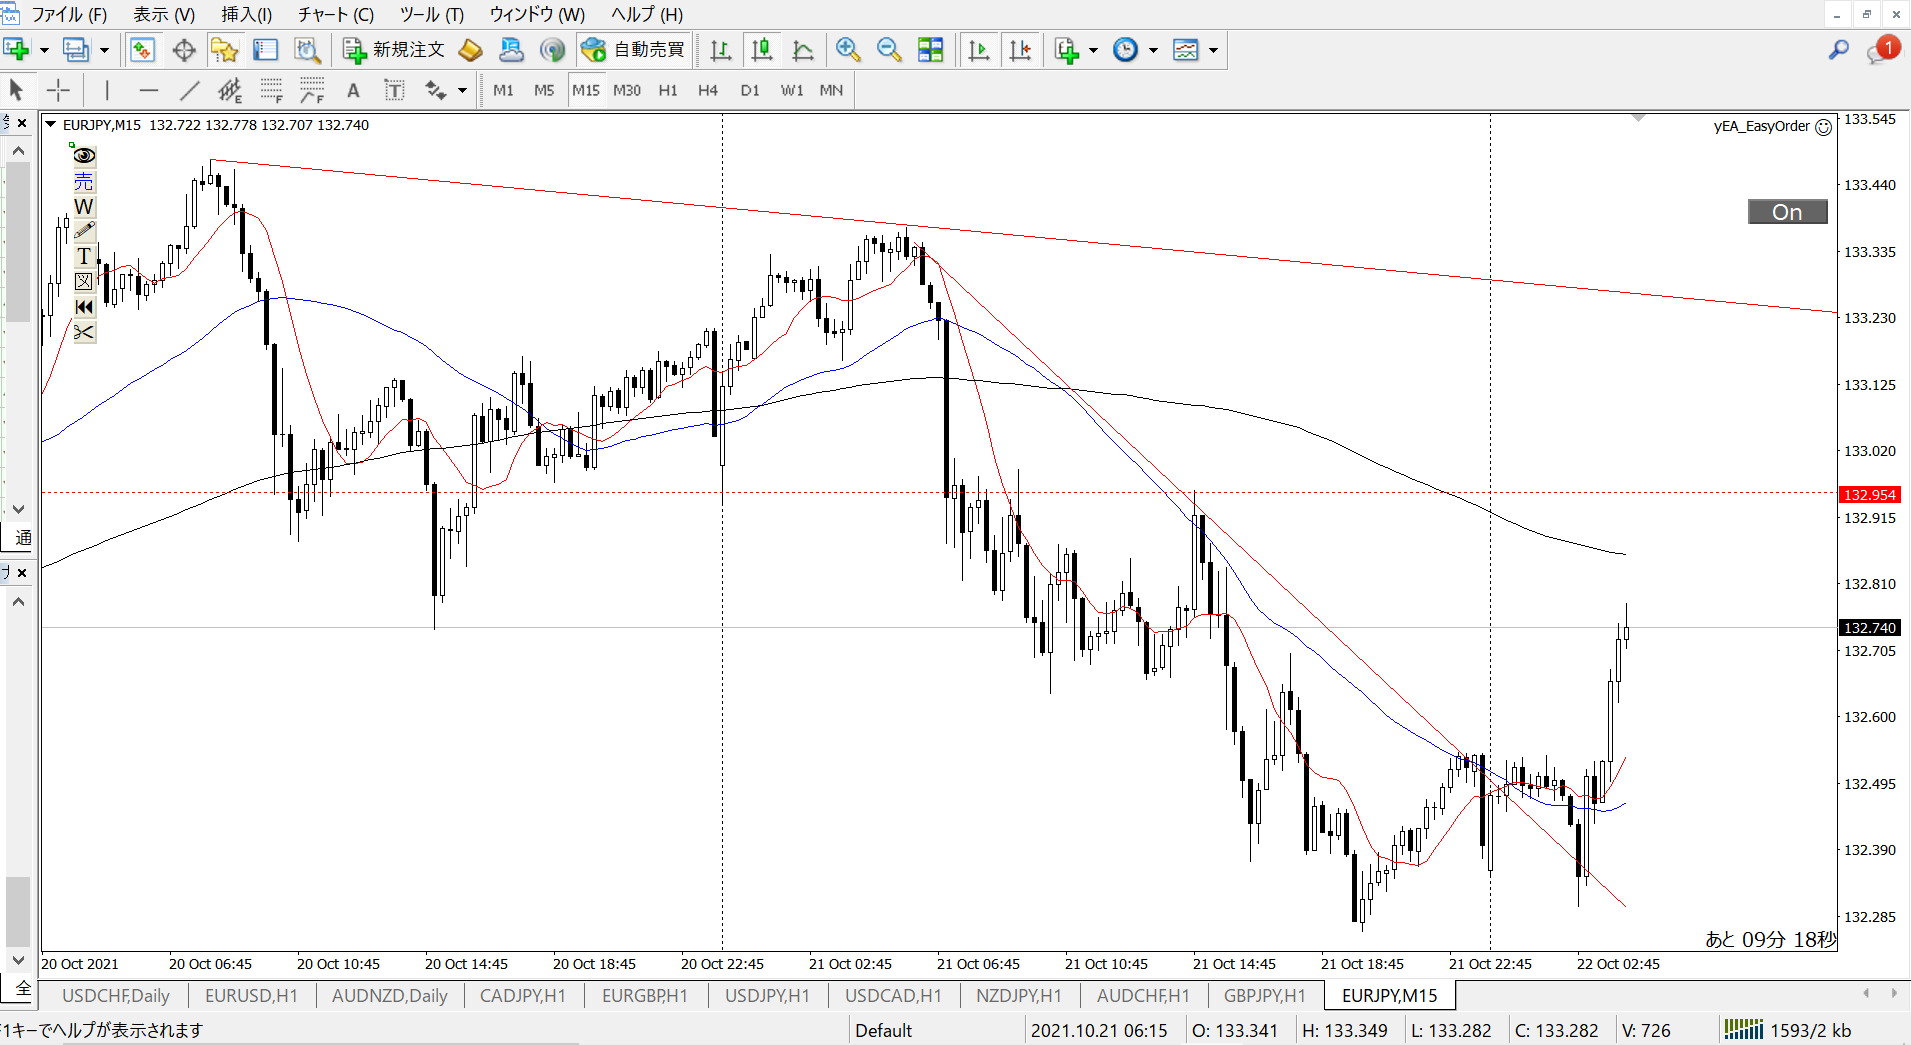Zoom in on the chart
Viewport: 1911px width, 1045px height.
pyautogui.click(x=848, y=49)
